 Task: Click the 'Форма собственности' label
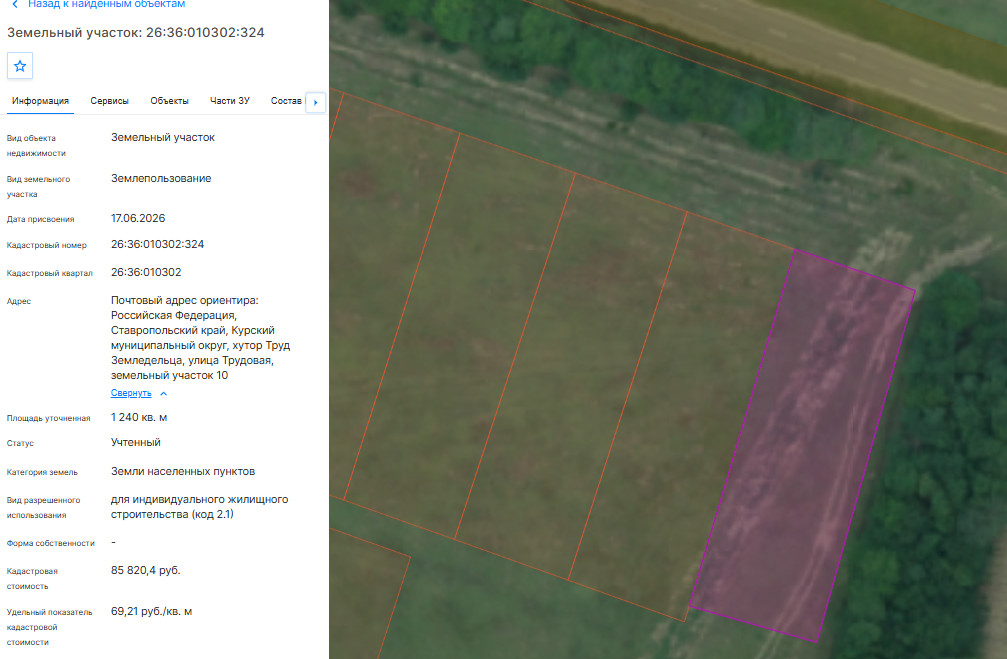(50, 543)
